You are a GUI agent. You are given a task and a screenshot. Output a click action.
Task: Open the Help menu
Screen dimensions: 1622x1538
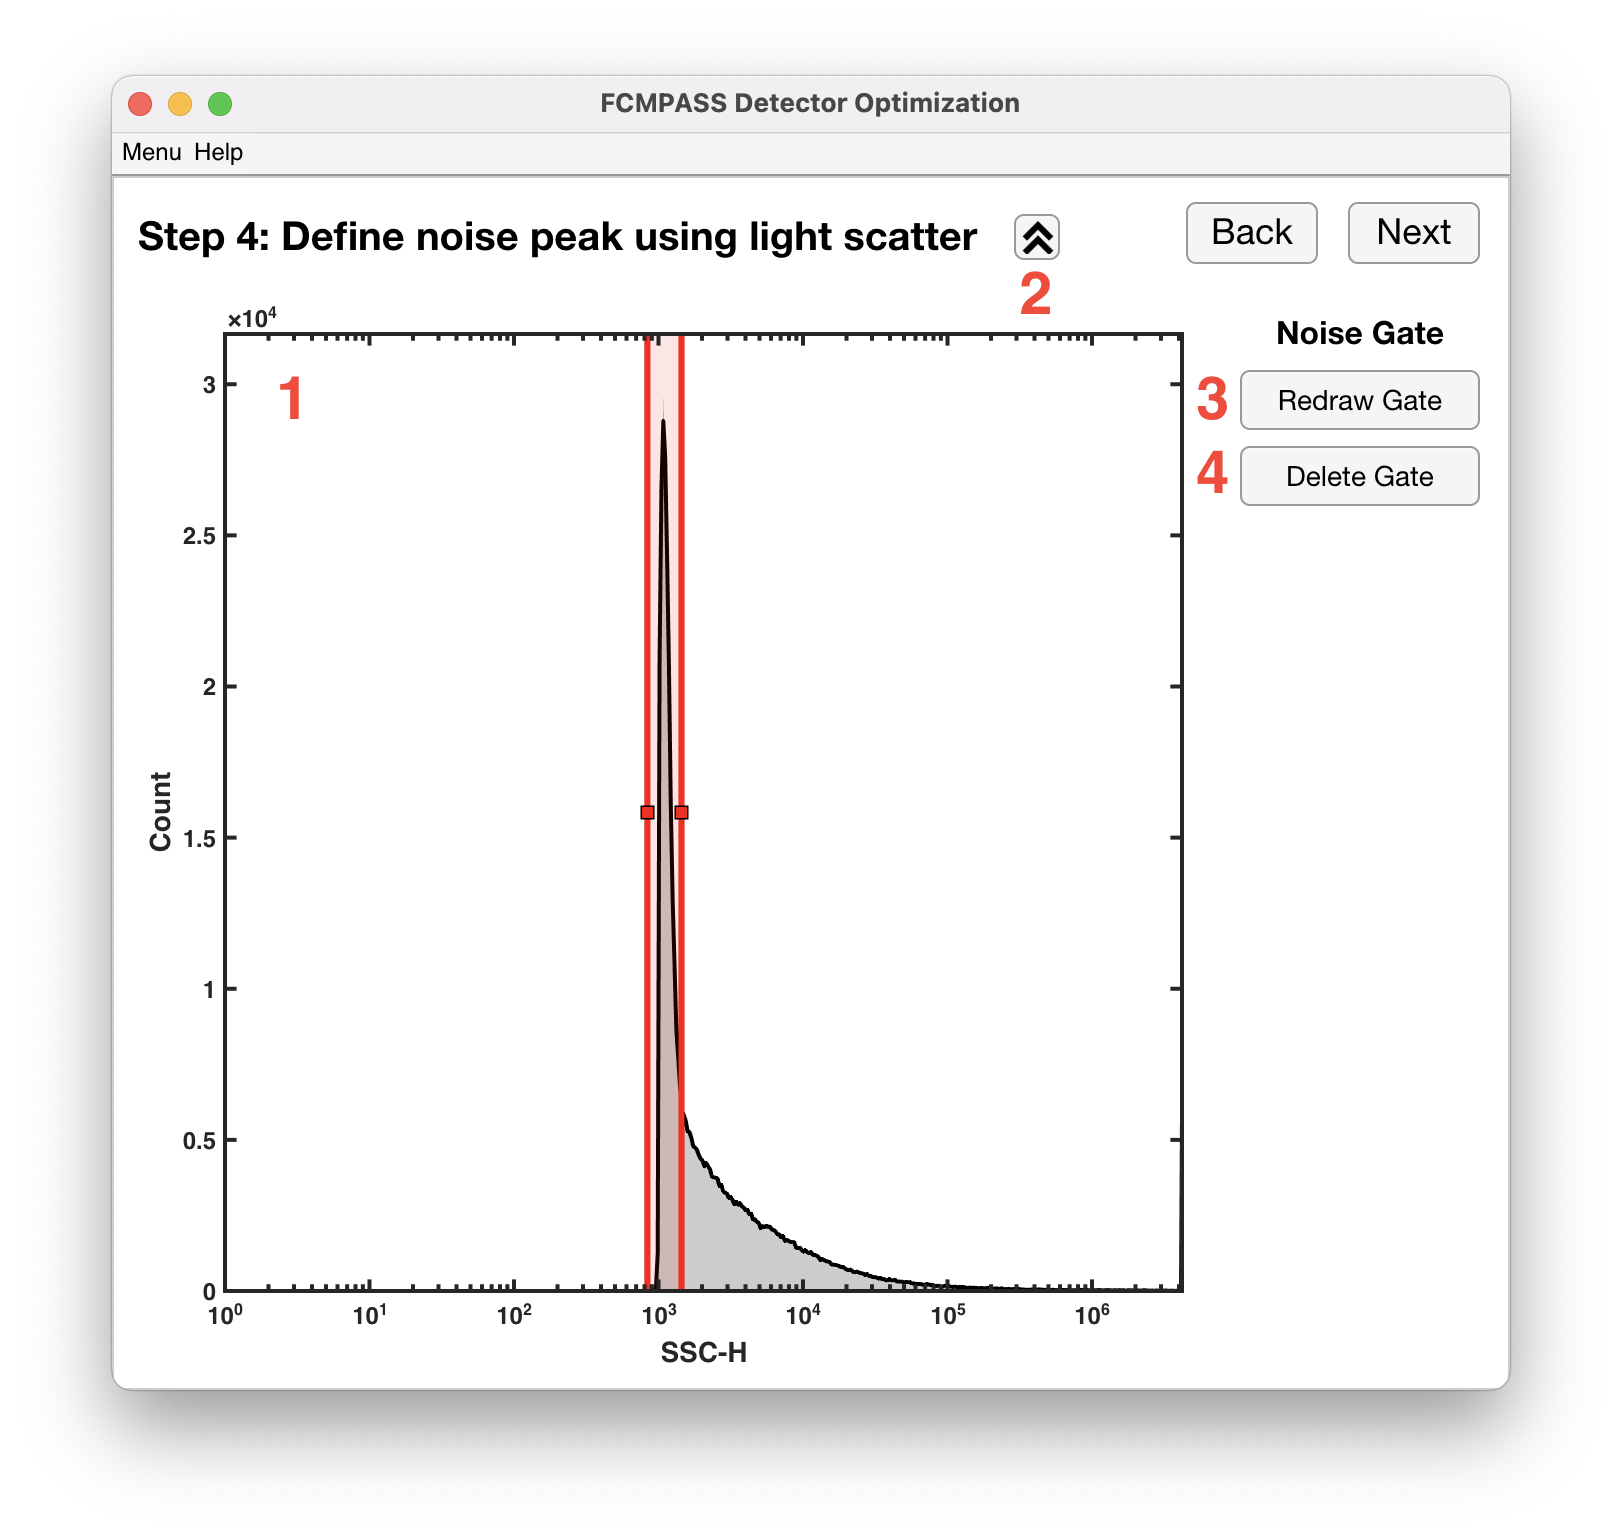218,152
